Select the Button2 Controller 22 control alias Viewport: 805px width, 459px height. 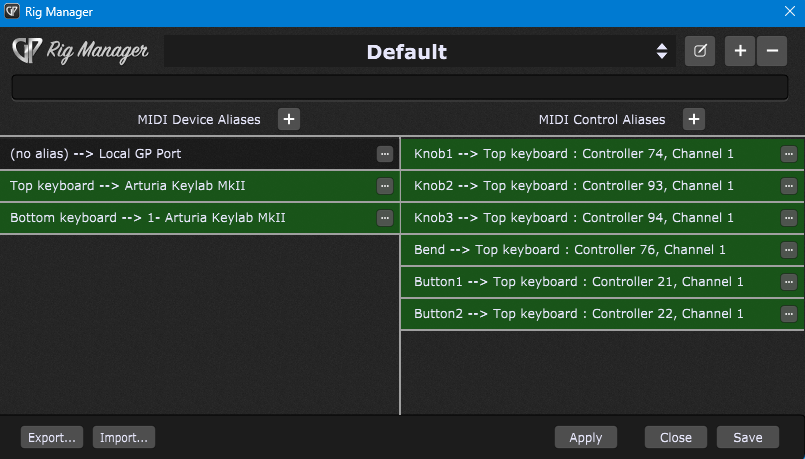tap(602, 314)
